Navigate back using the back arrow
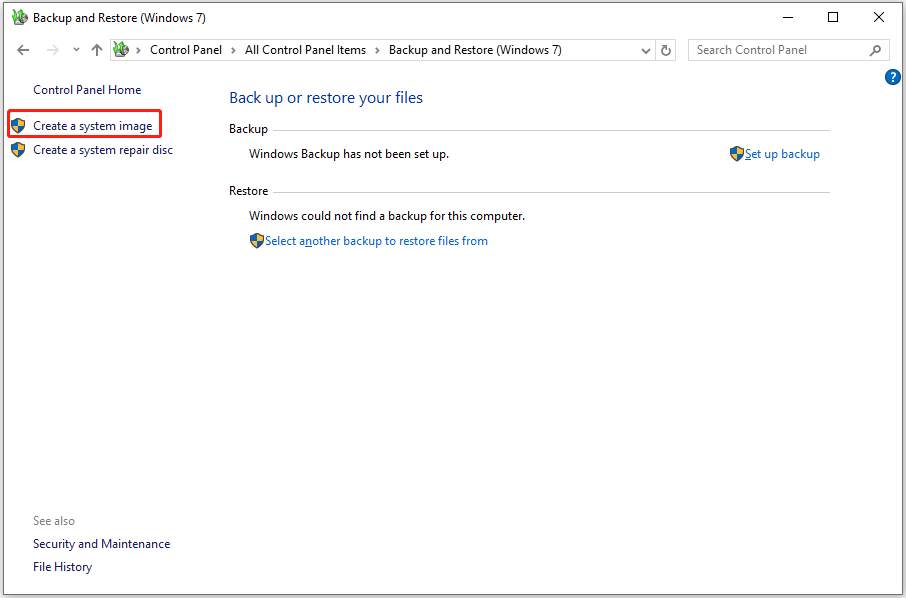Image resolution: width=906 pixels, height=598 pixels. pos(23,49)
